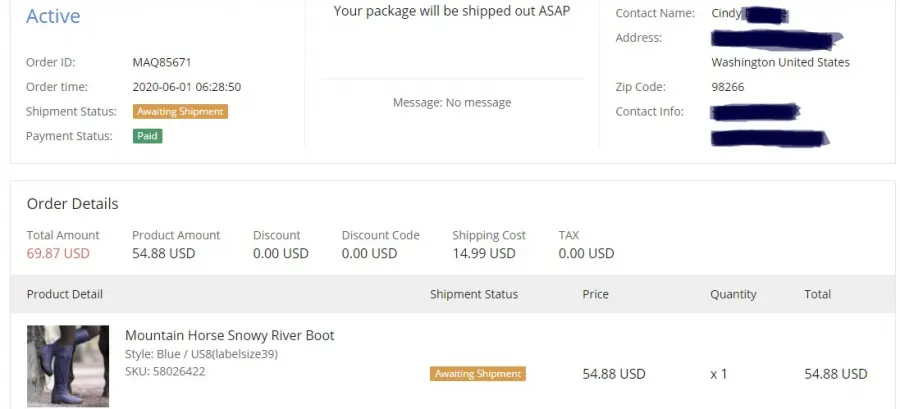Click the Awaiting Shipment badge under Order ID

[180, 111]
